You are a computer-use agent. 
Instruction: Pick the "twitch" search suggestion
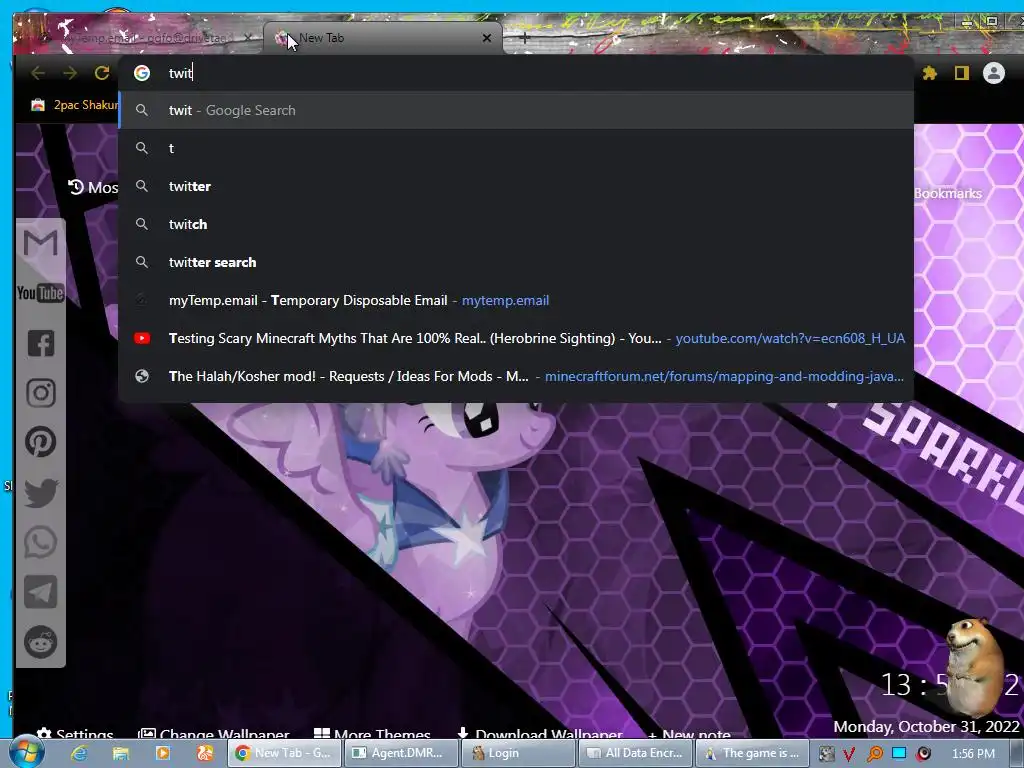tap(516, 224)
